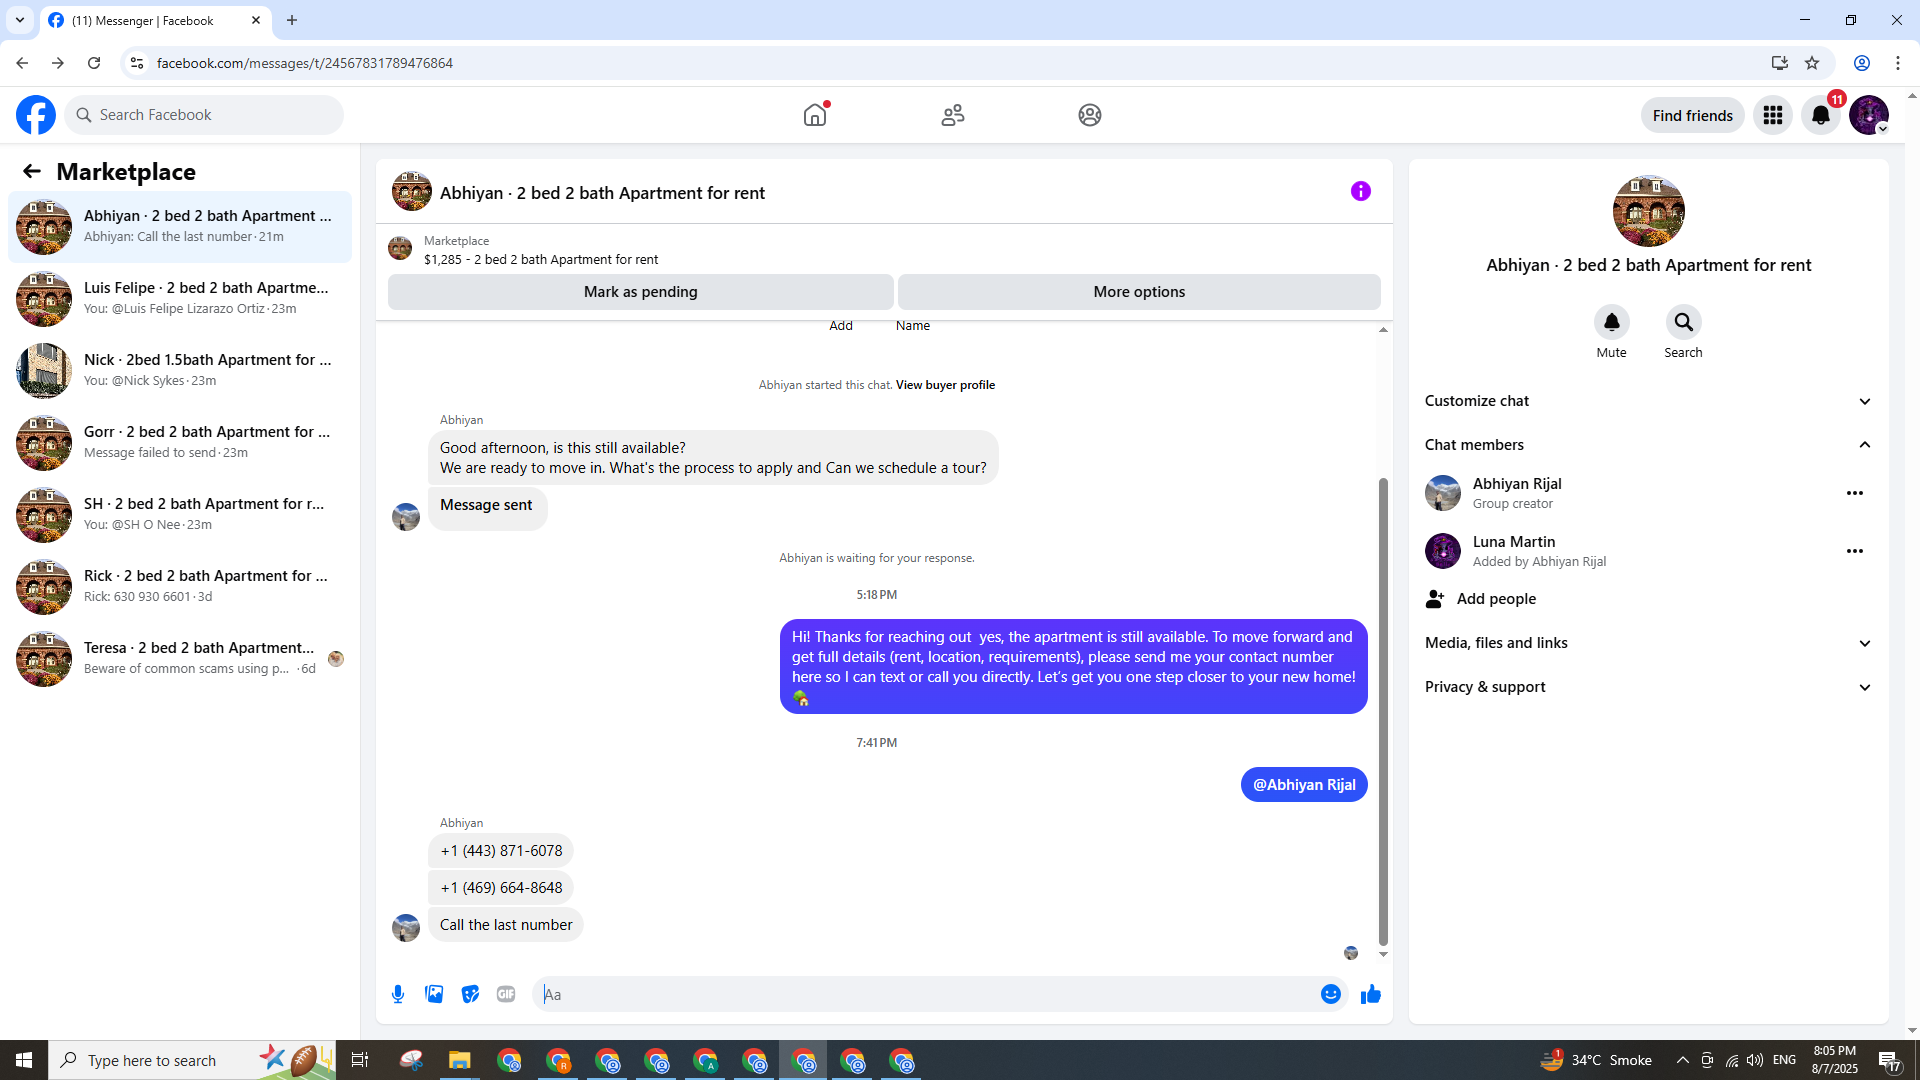The image size is (1920, 1080).
Task: Open options for Abhiyan Rijal member
Action: coord(1855,493)
